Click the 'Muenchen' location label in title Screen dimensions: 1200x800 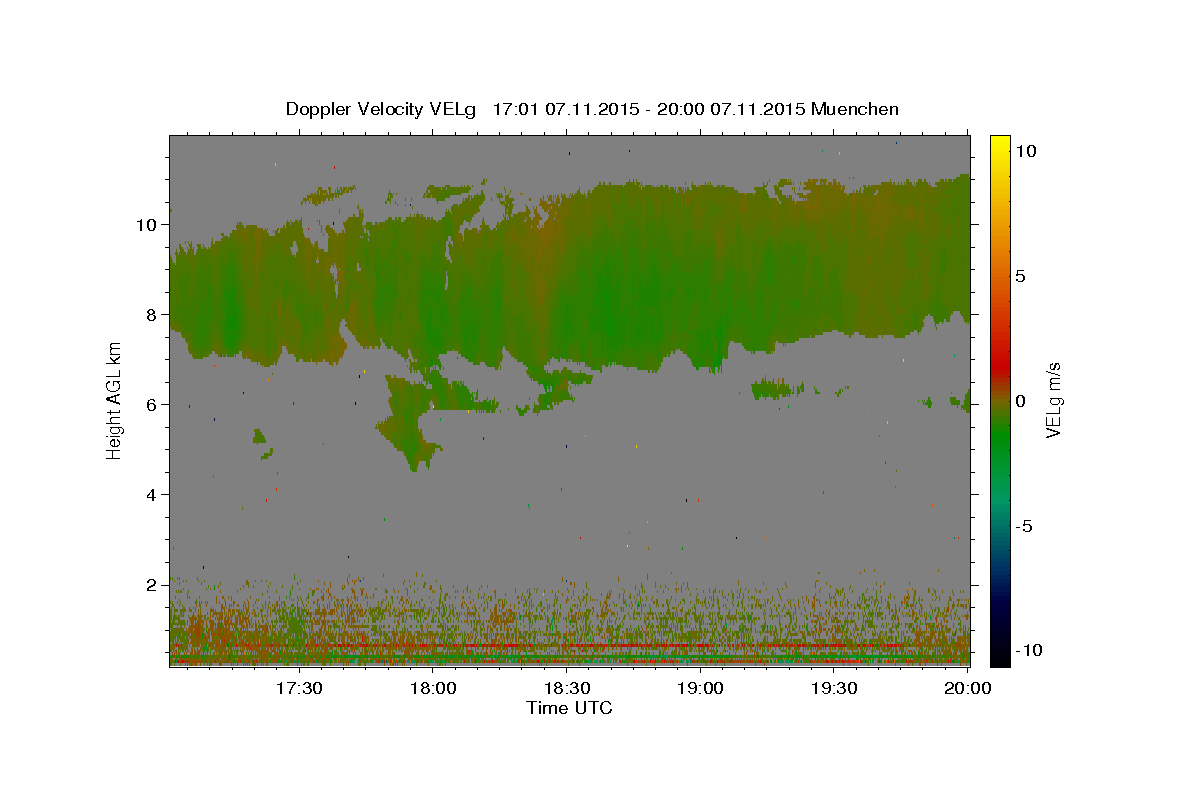click(855, 109)
